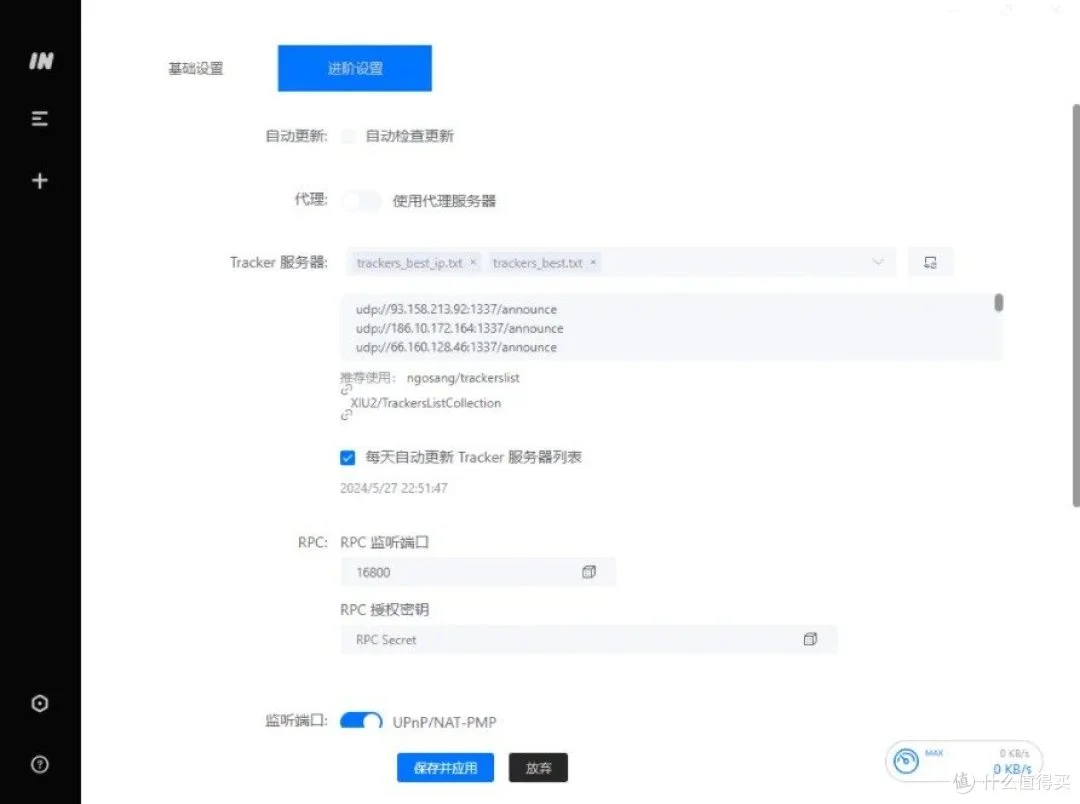Click the plus icon to add task
This screenshot has width=1080, height=804.
point(40,181)
